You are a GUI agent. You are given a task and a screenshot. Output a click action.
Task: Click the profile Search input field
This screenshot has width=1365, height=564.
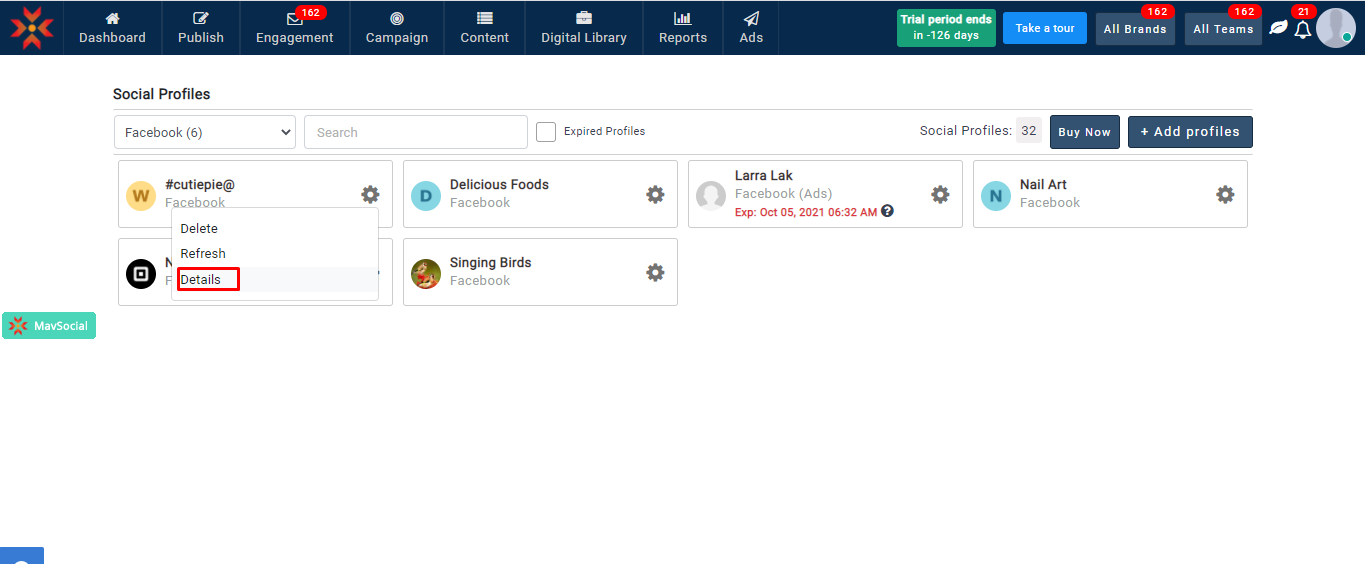(415, 132)
